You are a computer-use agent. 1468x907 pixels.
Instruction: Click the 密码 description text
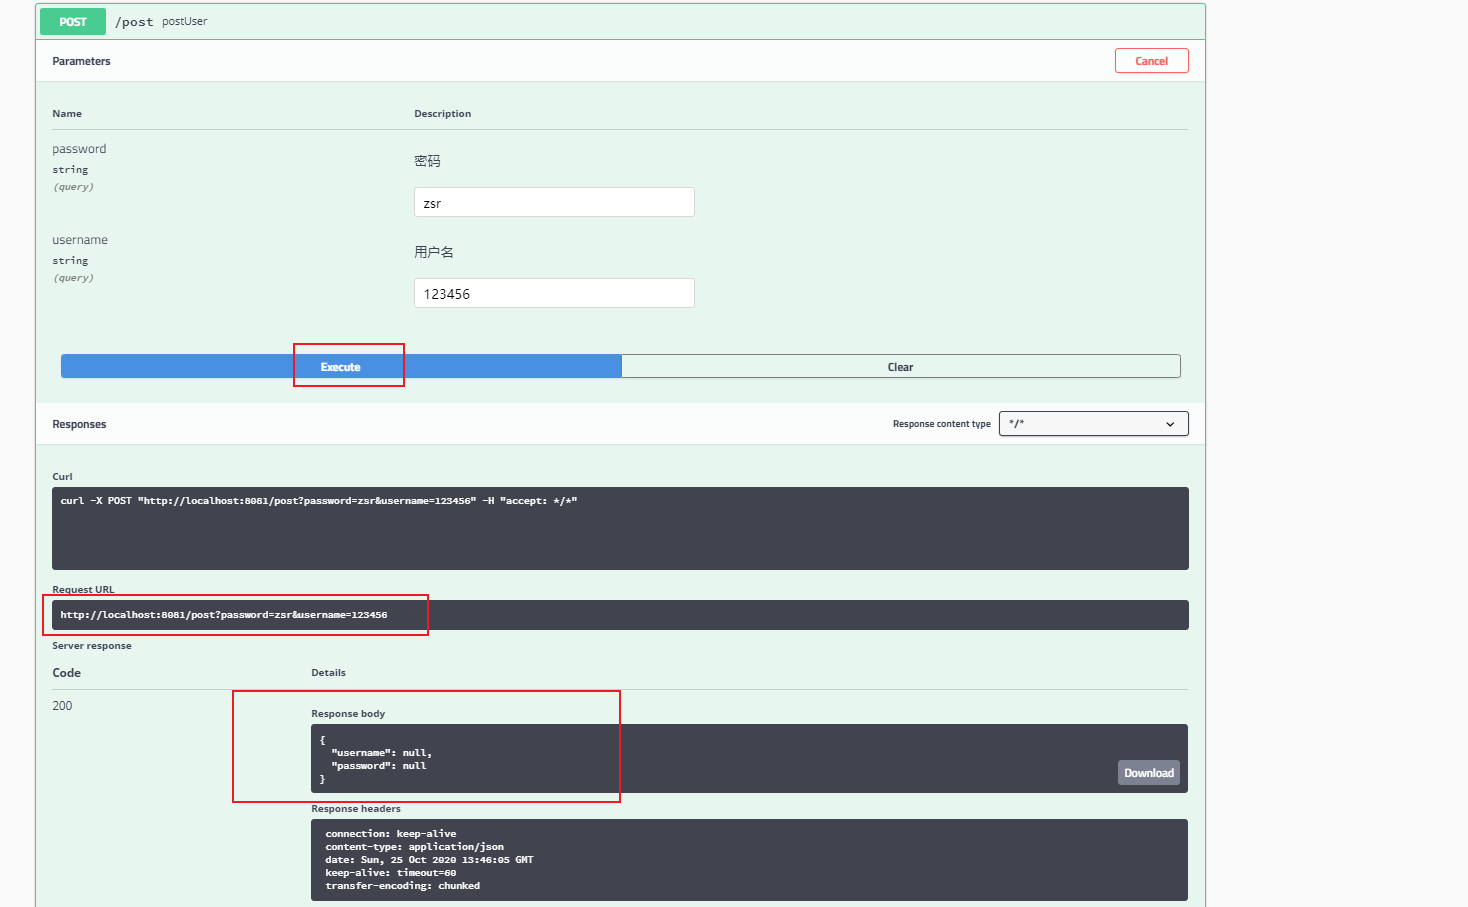click(427, 161)
